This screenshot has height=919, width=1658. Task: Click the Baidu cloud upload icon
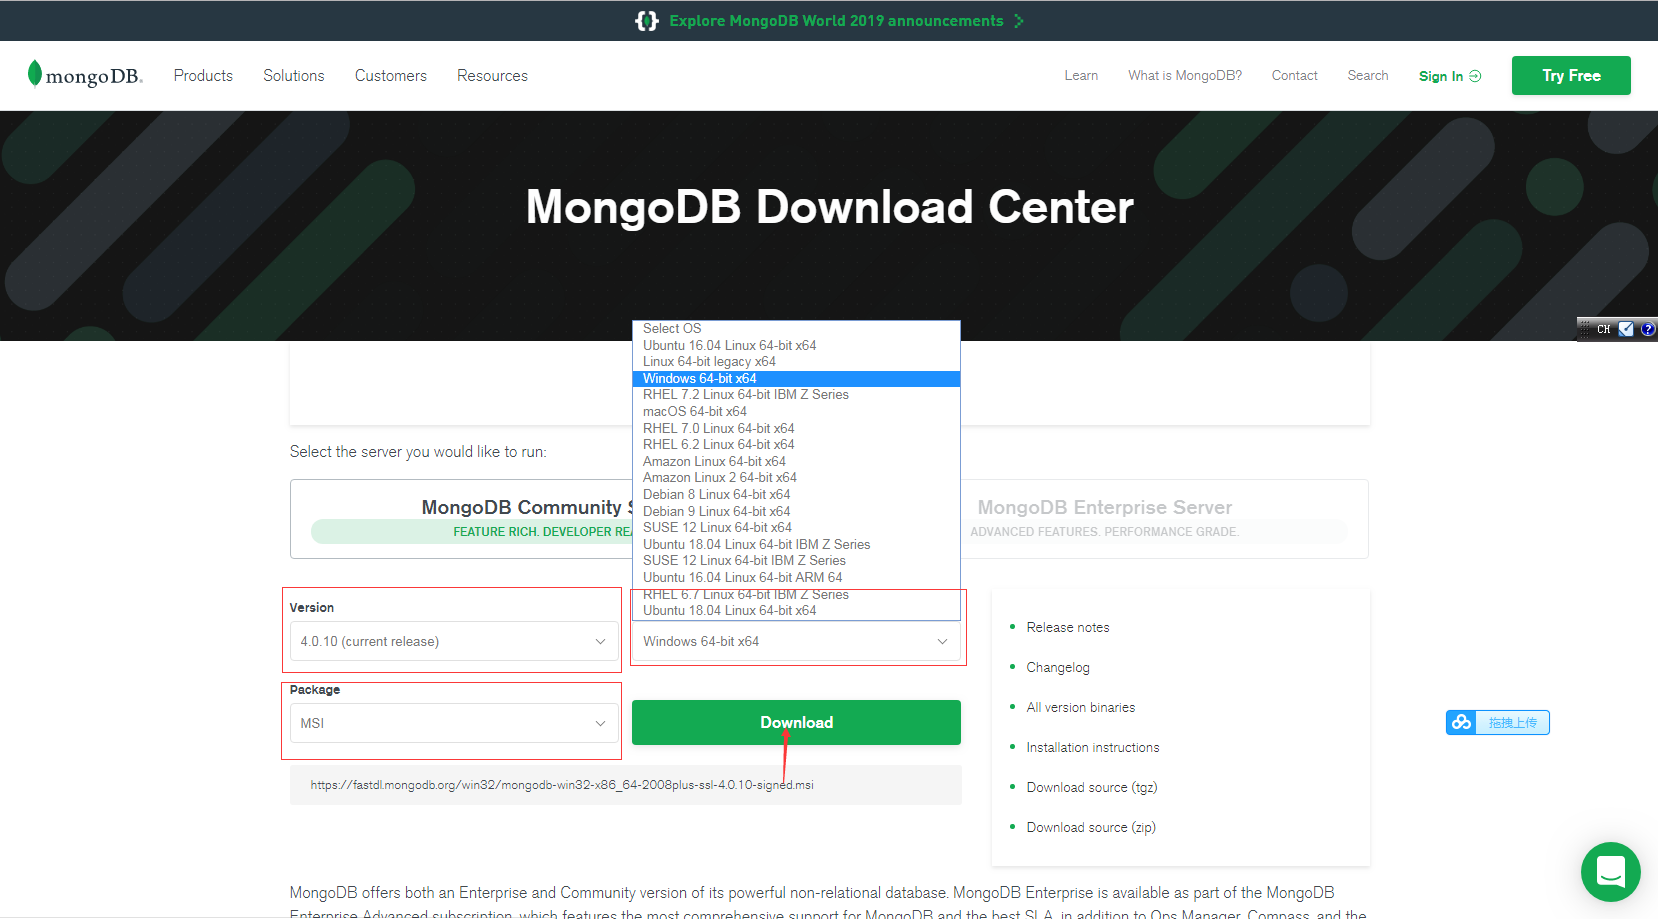pyautogui.click(x=1461, y=722)
